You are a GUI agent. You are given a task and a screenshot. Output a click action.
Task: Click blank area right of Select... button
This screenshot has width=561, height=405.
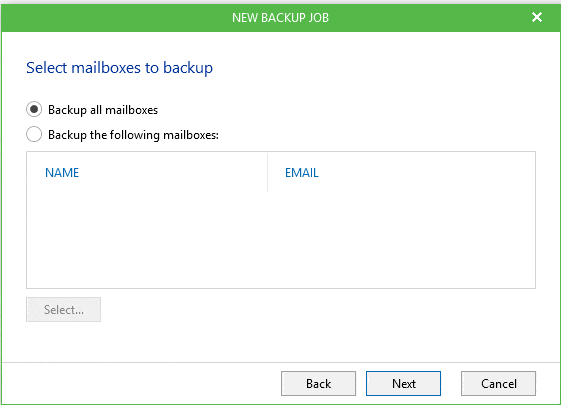click(318, 309)
